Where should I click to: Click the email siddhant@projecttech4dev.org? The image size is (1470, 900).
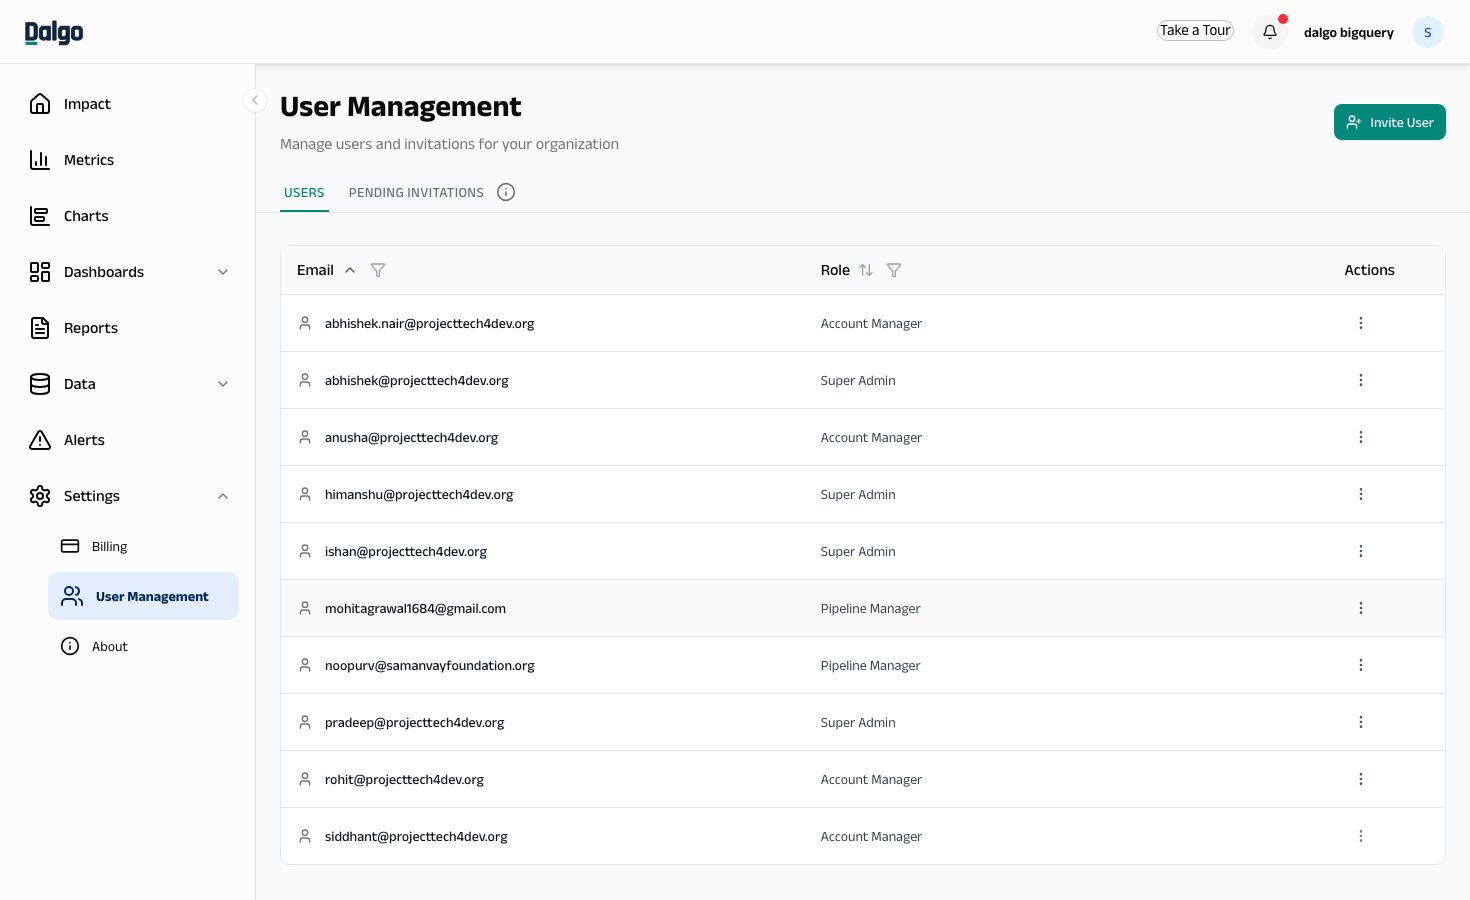click(x=416, y=836)
